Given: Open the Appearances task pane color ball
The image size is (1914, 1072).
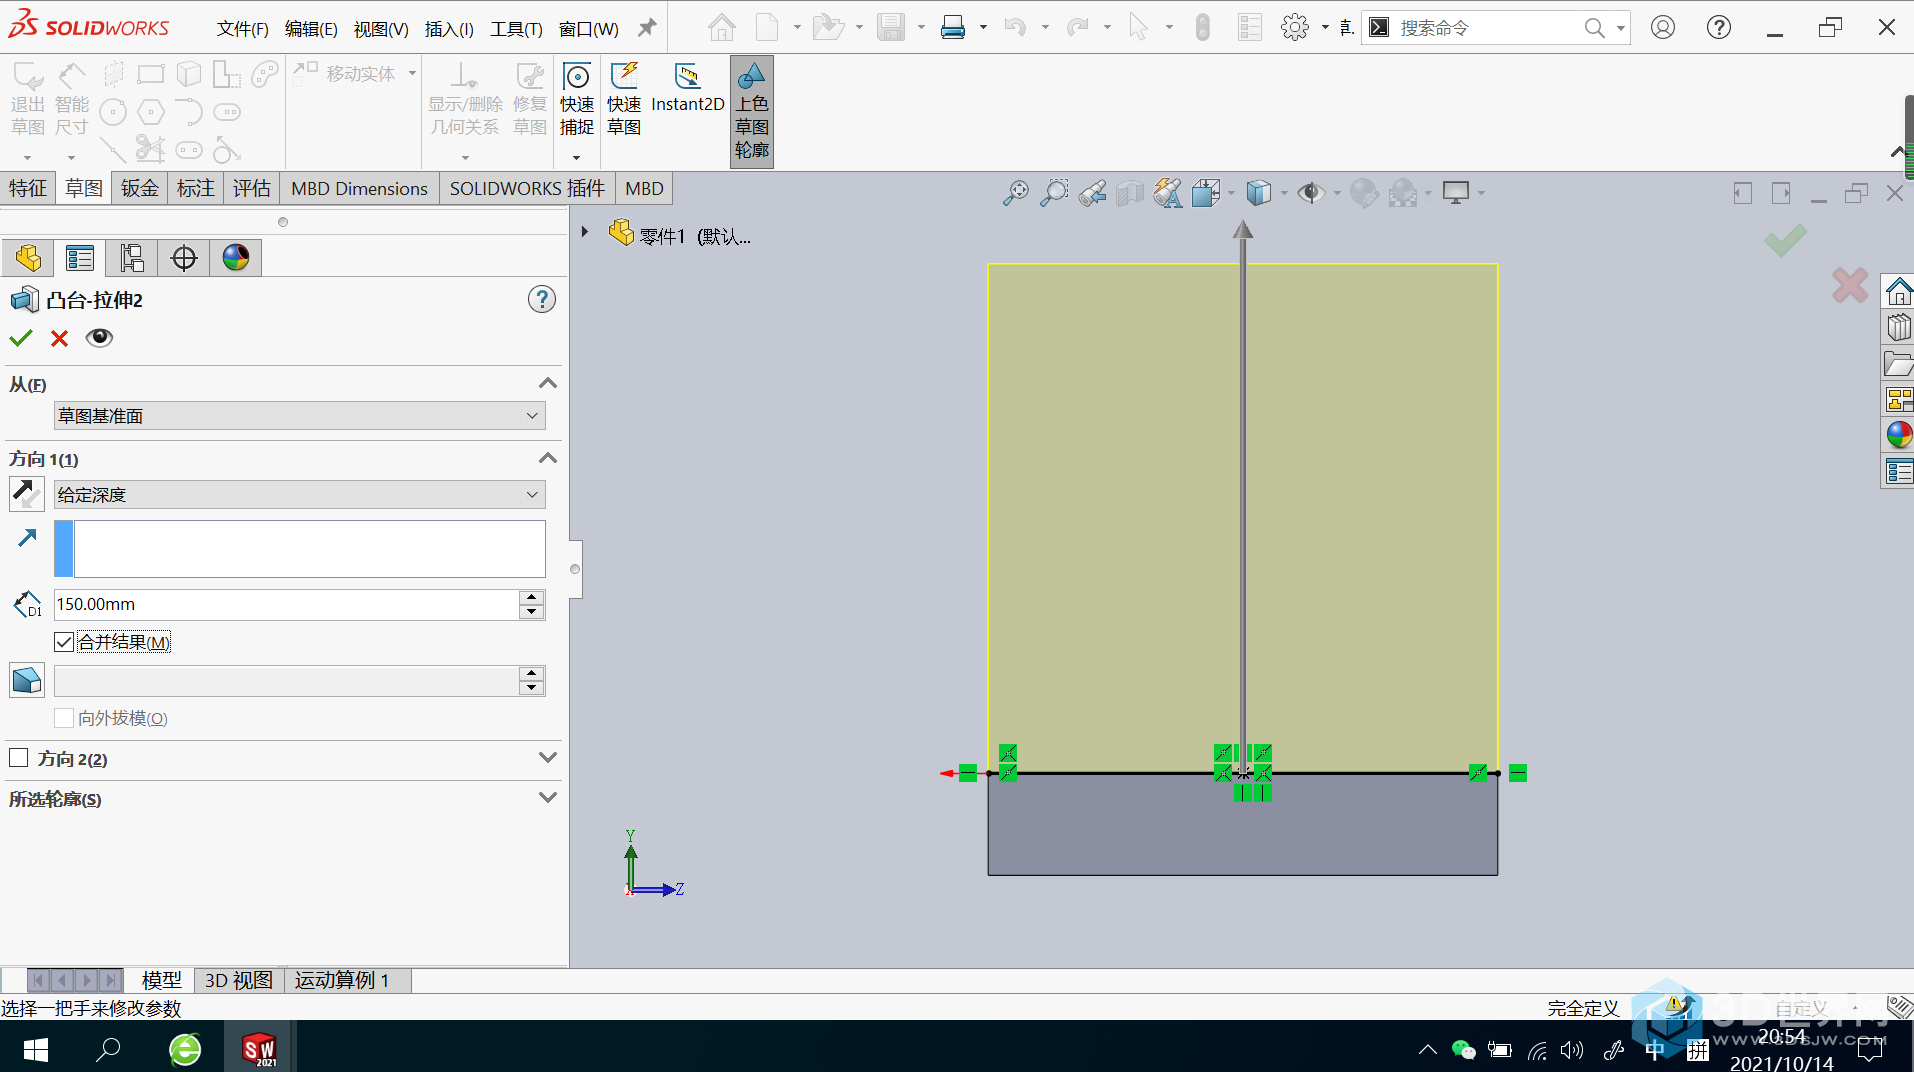Looking at the screenshot, I should [x=1898, y=435].
